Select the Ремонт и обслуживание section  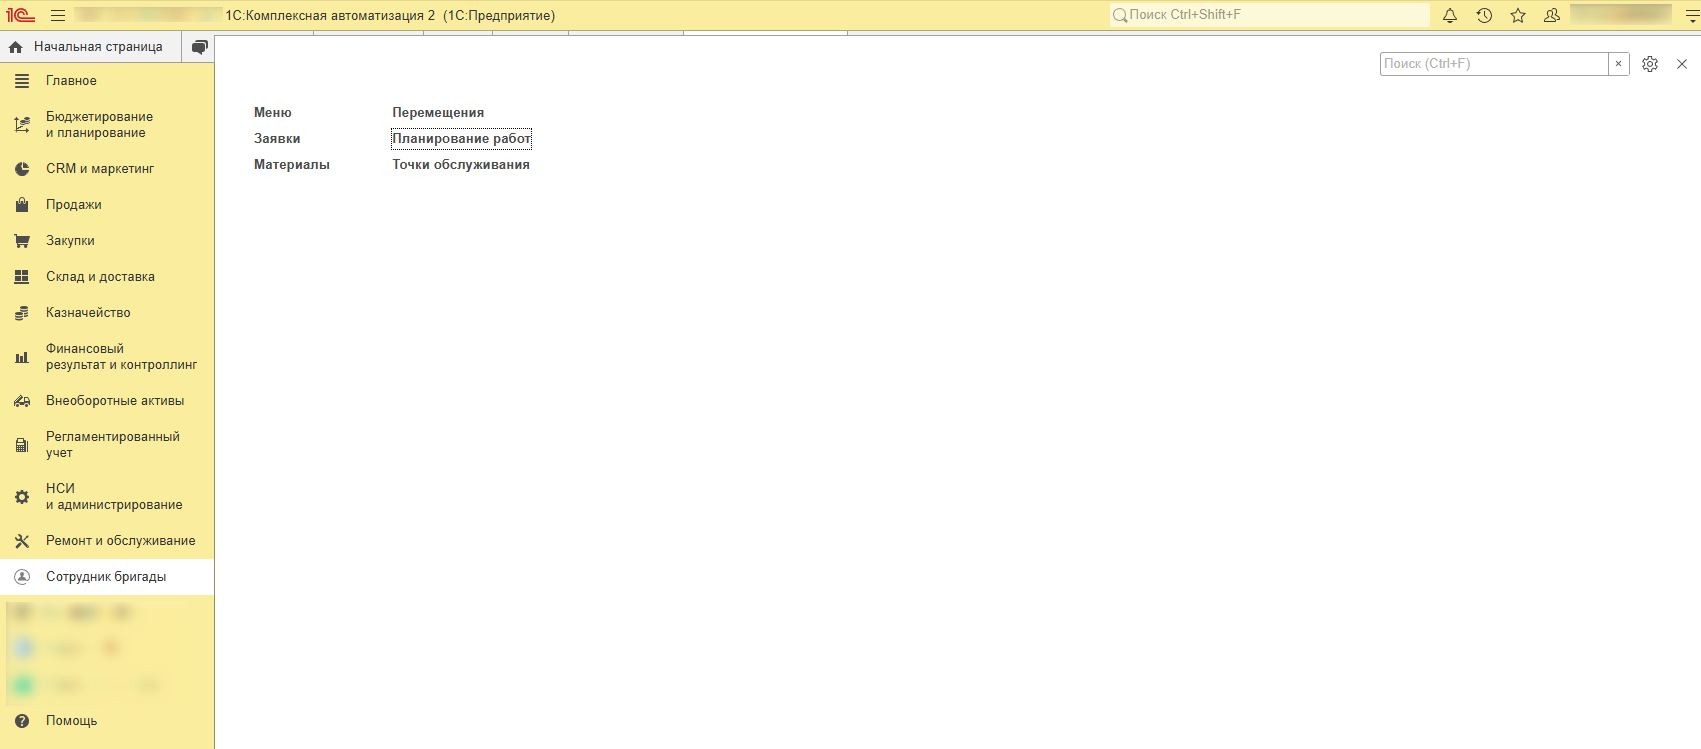107,541
